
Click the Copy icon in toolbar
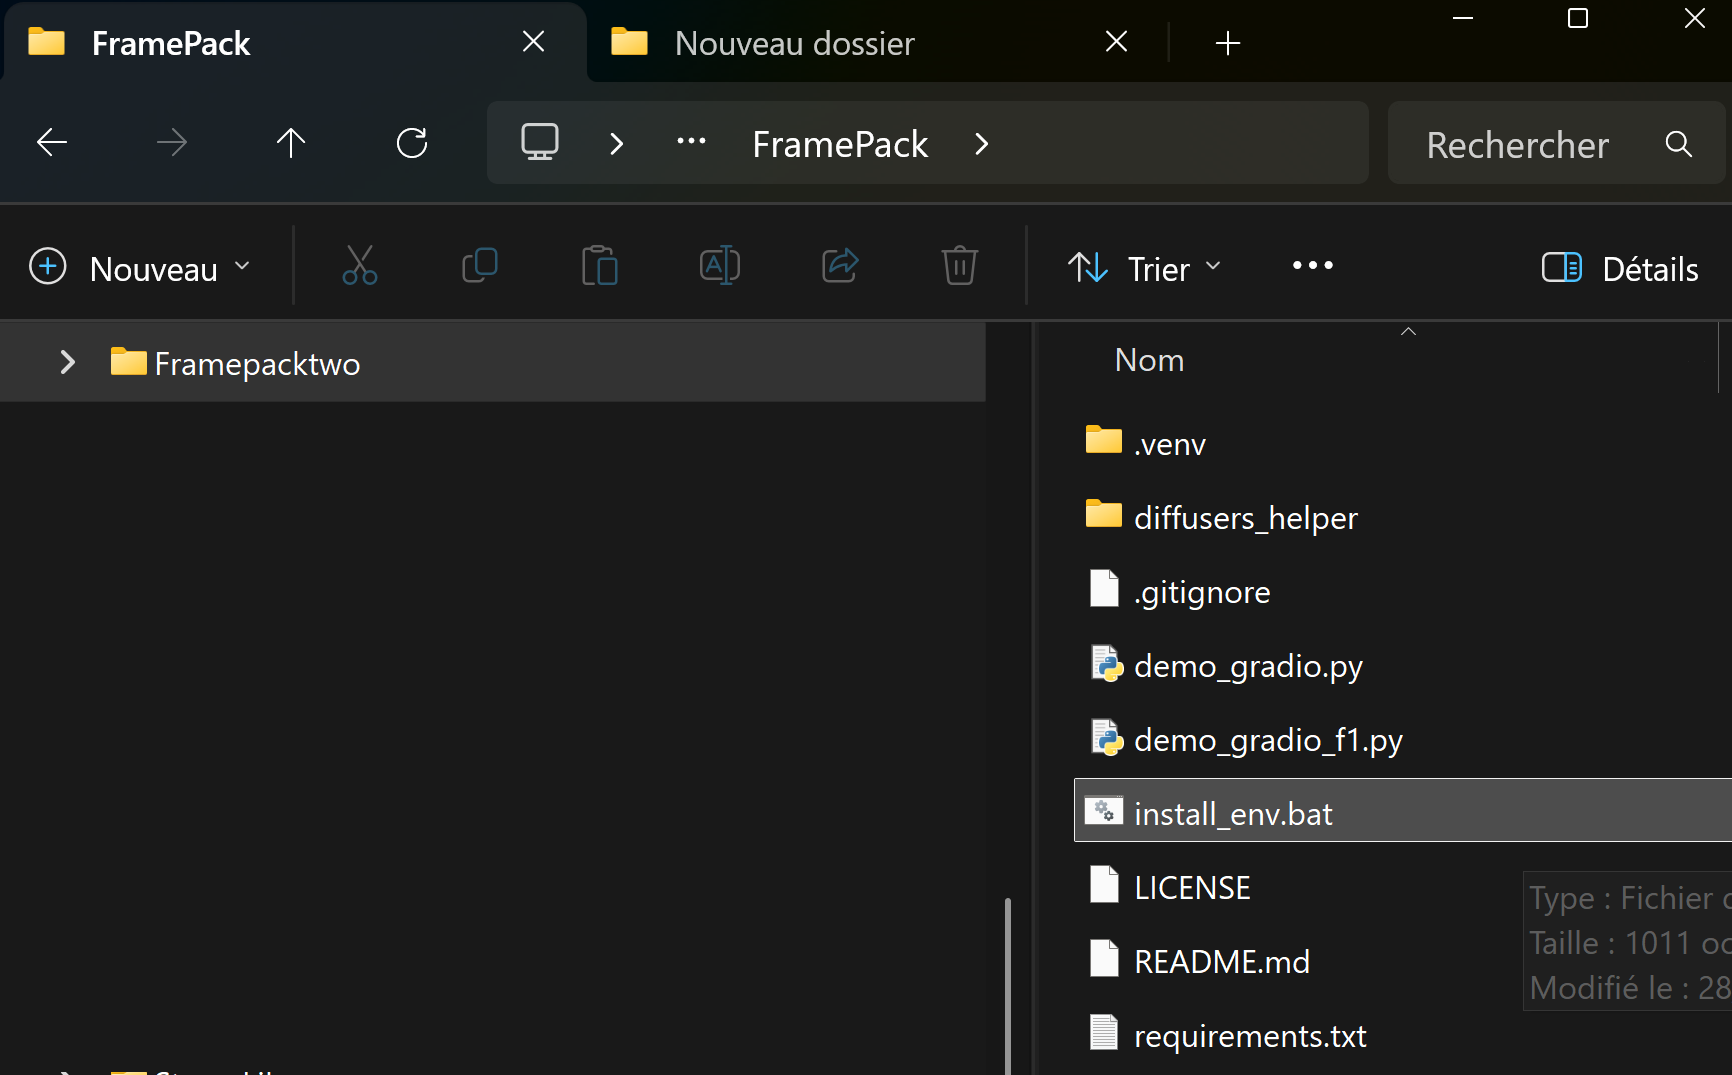click(480, 266)
